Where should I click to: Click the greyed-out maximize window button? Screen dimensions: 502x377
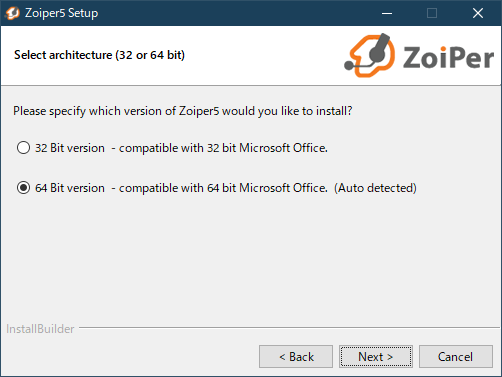point(432,13)
